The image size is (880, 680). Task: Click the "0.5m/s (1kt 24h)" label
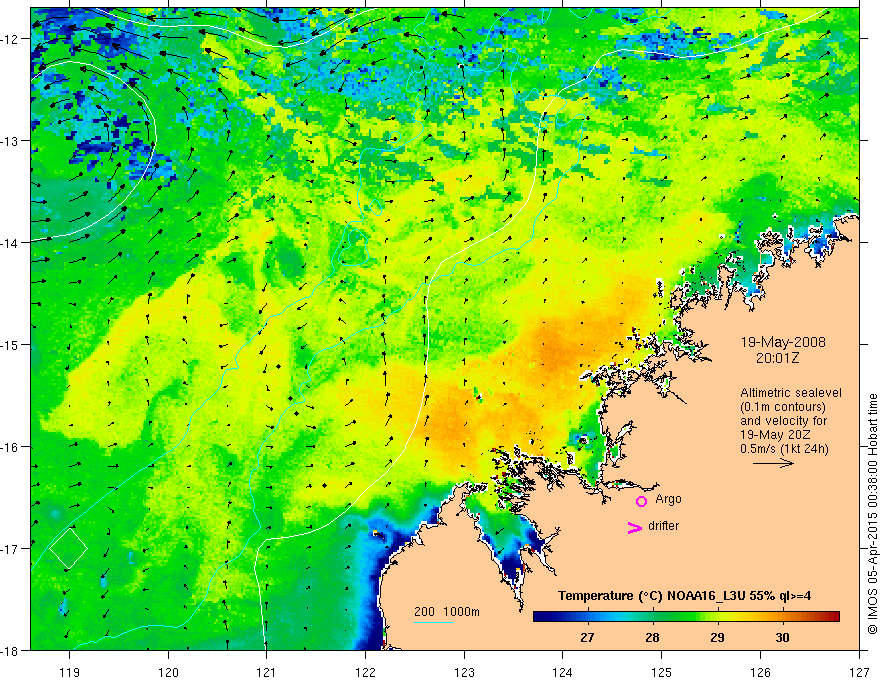coord(785,449)
